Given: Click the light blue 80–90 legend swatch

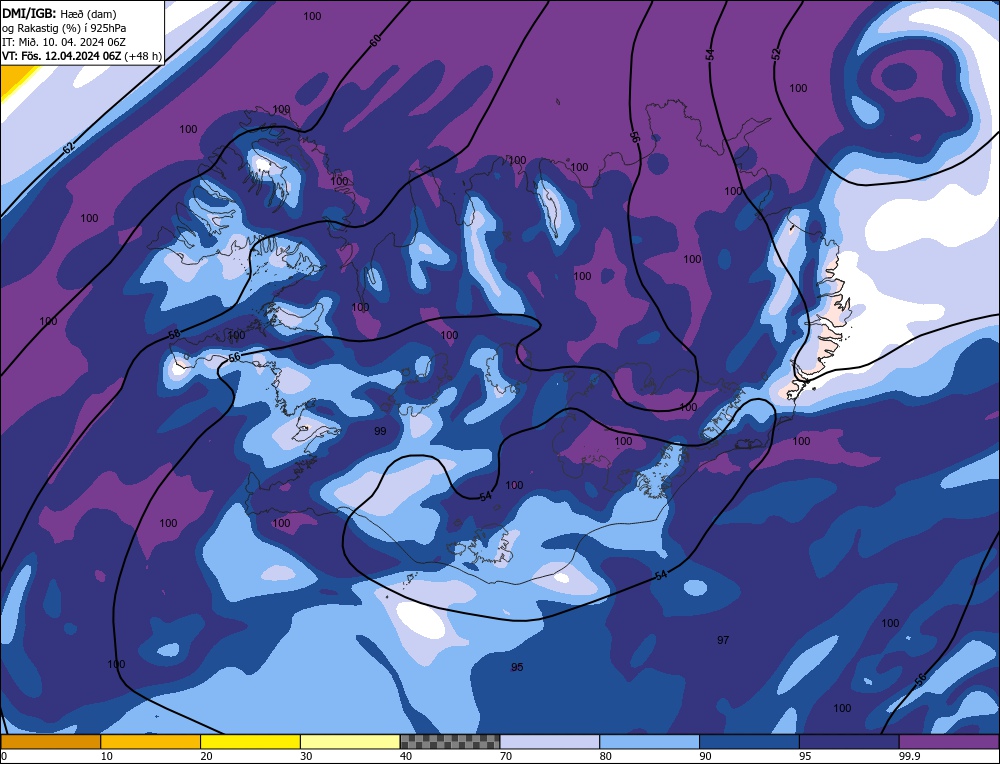Looking at the screenshot, I should (x=650, y=742).
